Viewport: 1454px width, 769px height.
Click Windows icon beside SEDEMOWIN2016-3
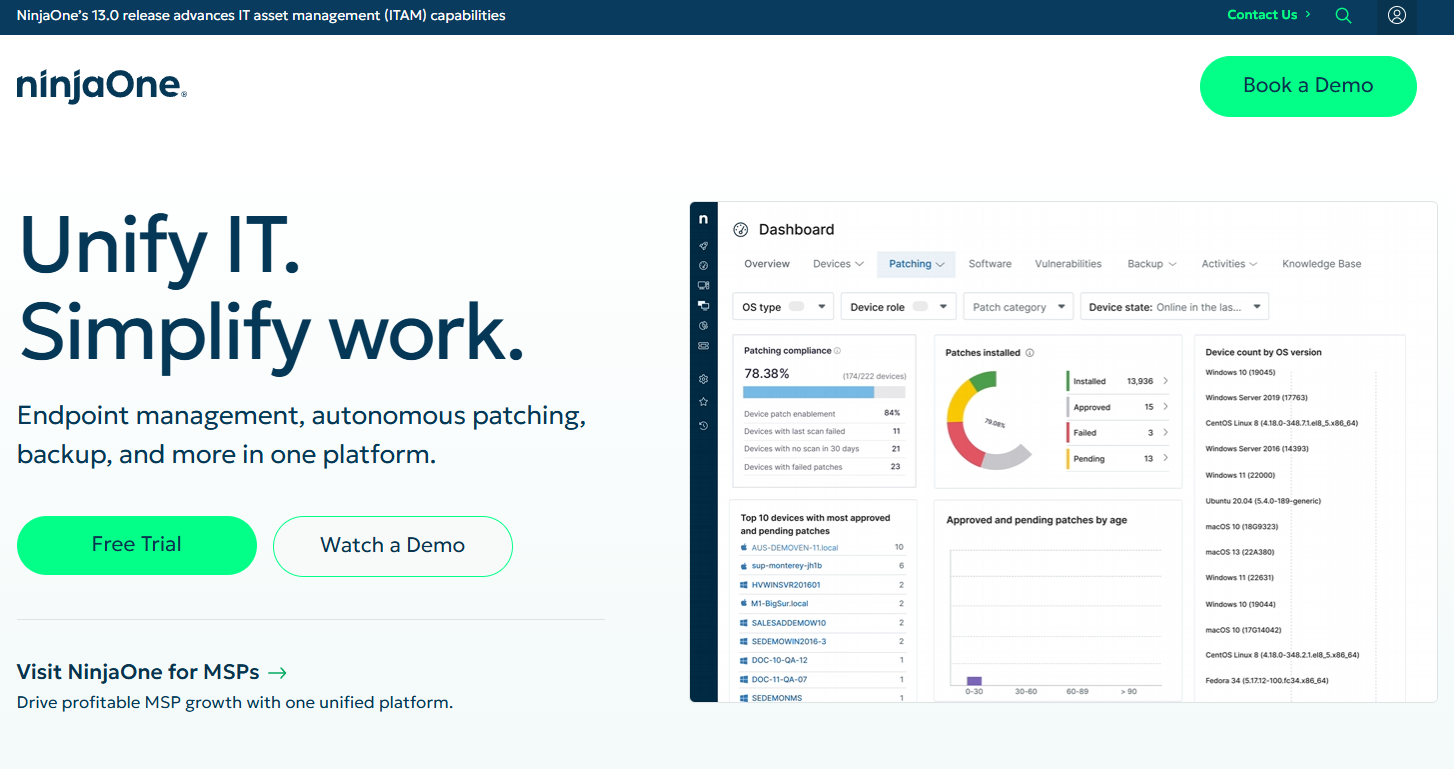[744, 641]
